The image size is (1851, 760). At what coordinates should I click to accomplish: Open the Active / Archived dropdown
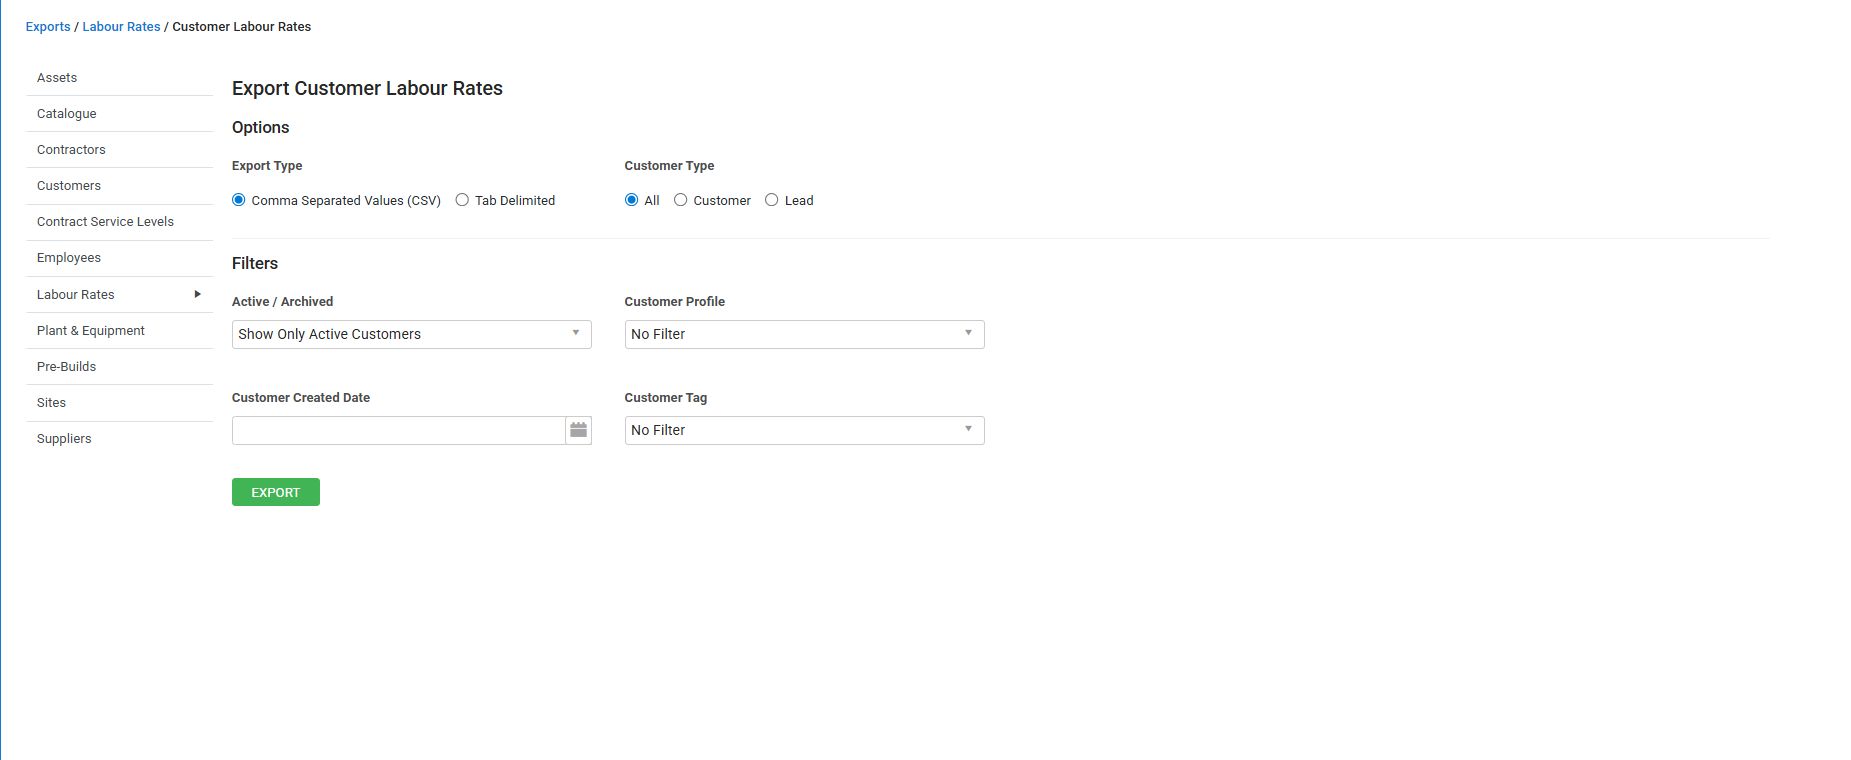411,334
